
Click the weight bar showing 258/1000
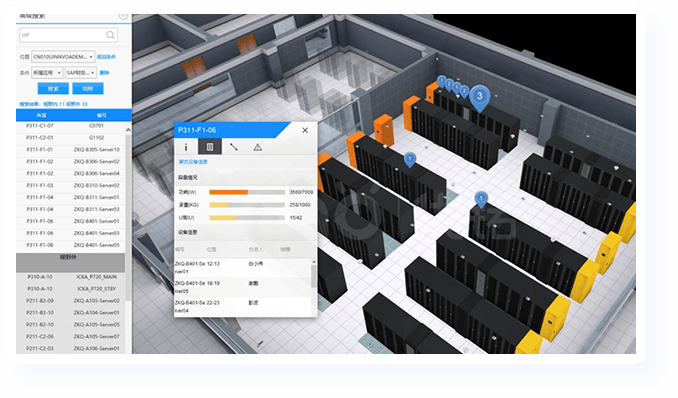[x=247, y=205]
